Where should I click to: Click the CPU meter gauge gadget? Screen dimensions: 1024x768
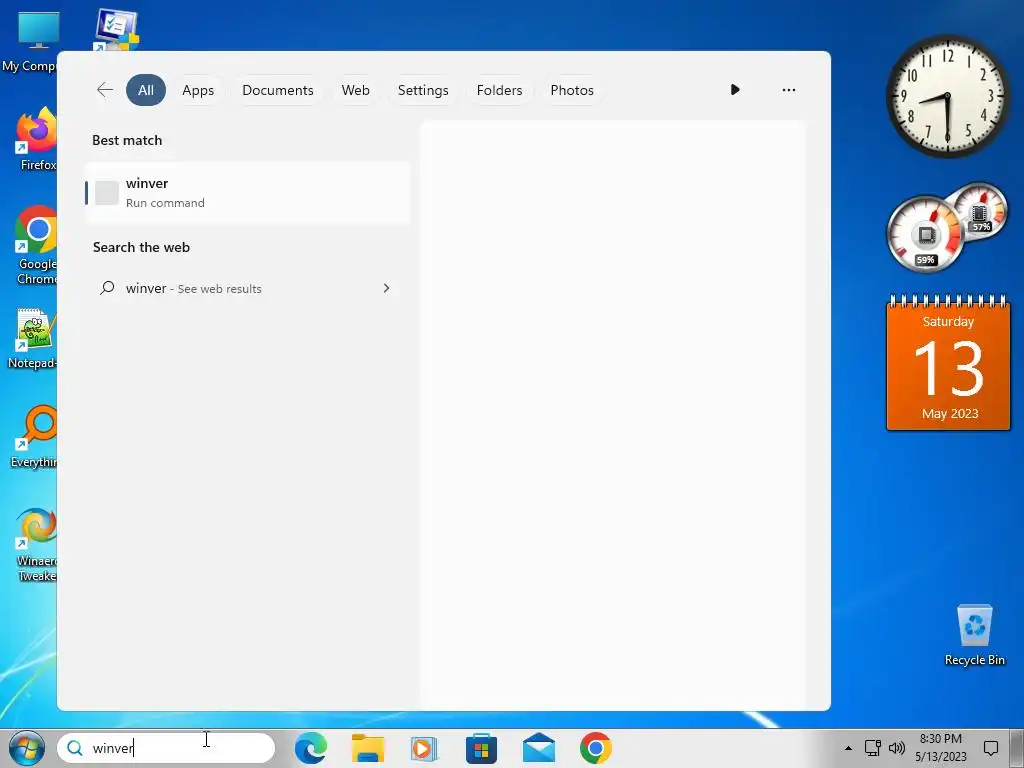coord(925,234)
